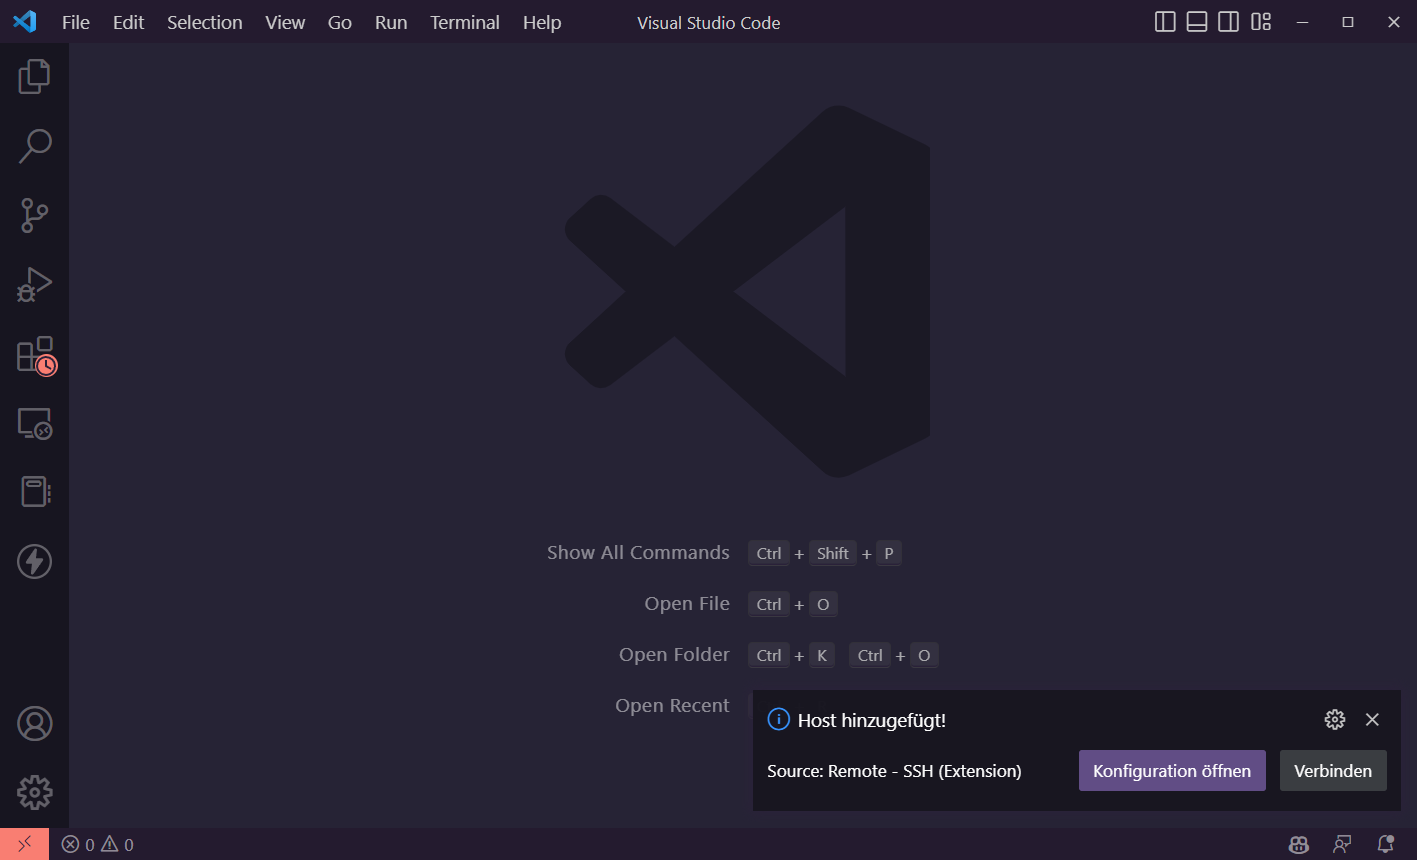Open the Source Control view
The image size is (1417, 860).
34,215
